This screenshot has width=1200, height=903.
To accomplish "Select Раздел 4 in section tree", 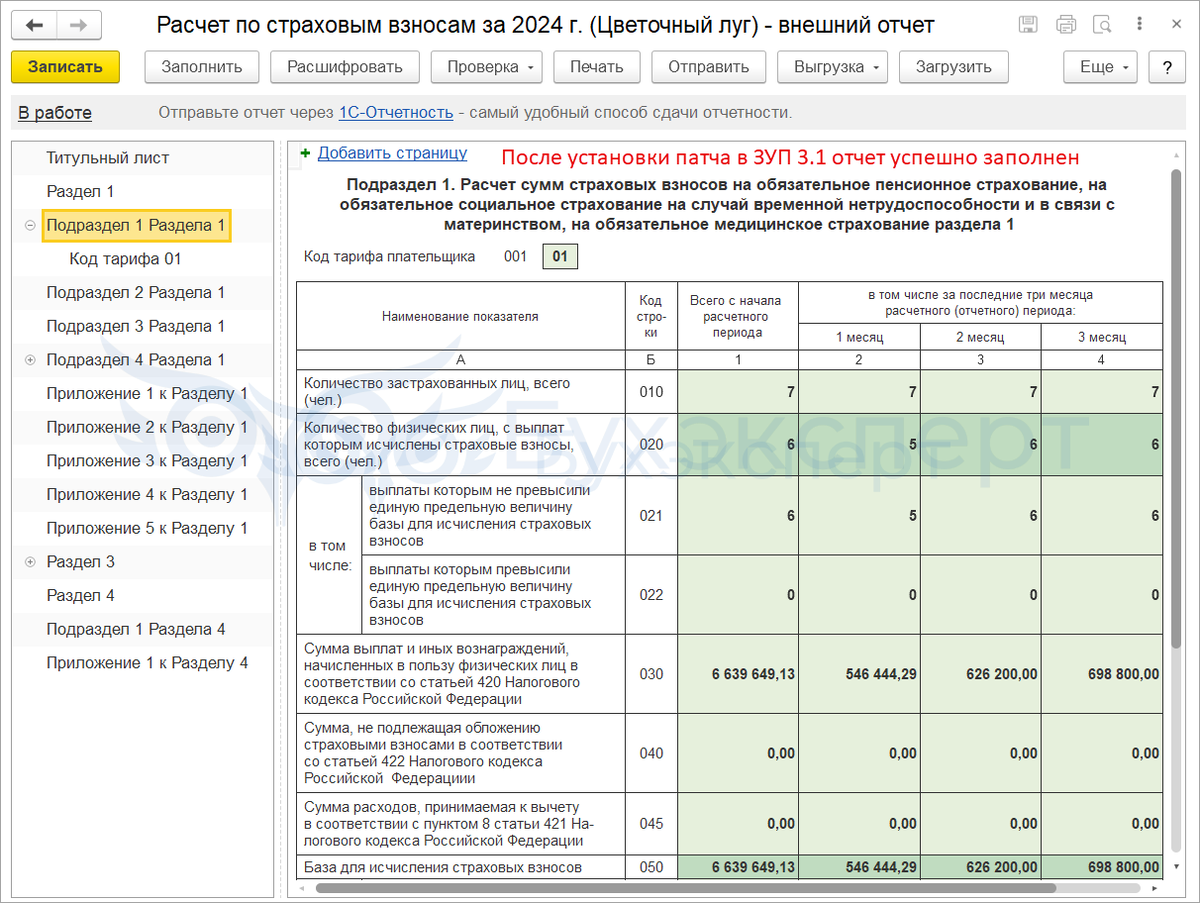I will [81, 595].
